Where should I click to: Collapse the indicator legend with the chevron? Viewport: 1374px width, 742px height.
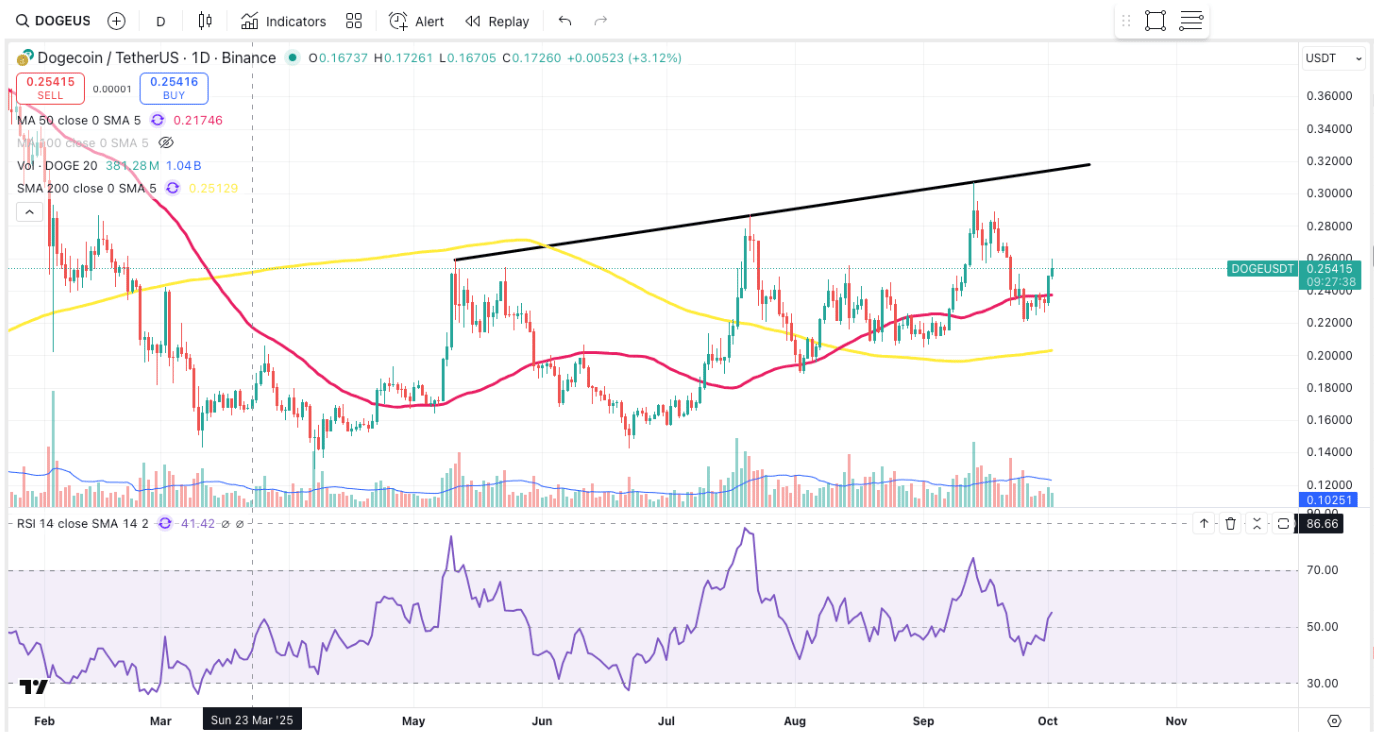[x=29, y=212]
